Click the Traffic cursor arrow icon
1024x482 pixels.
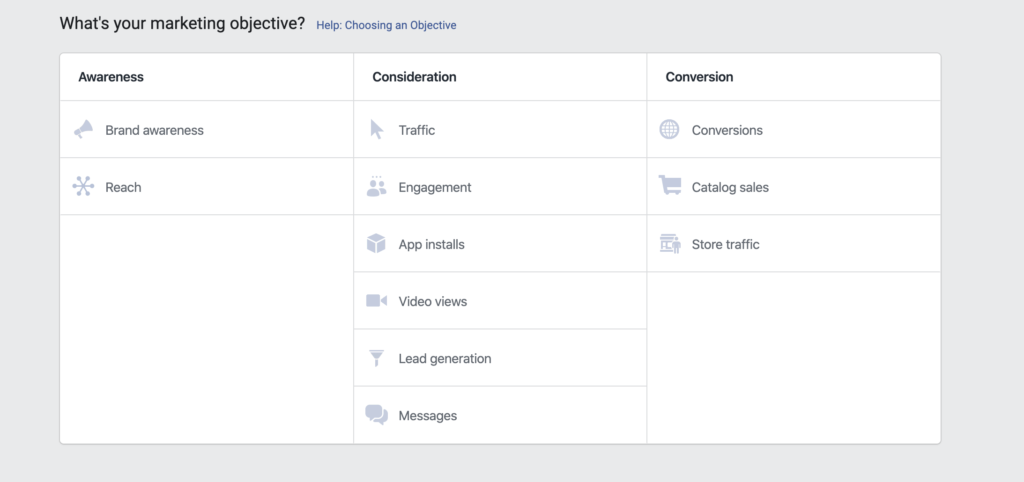[x=376, y=129]
